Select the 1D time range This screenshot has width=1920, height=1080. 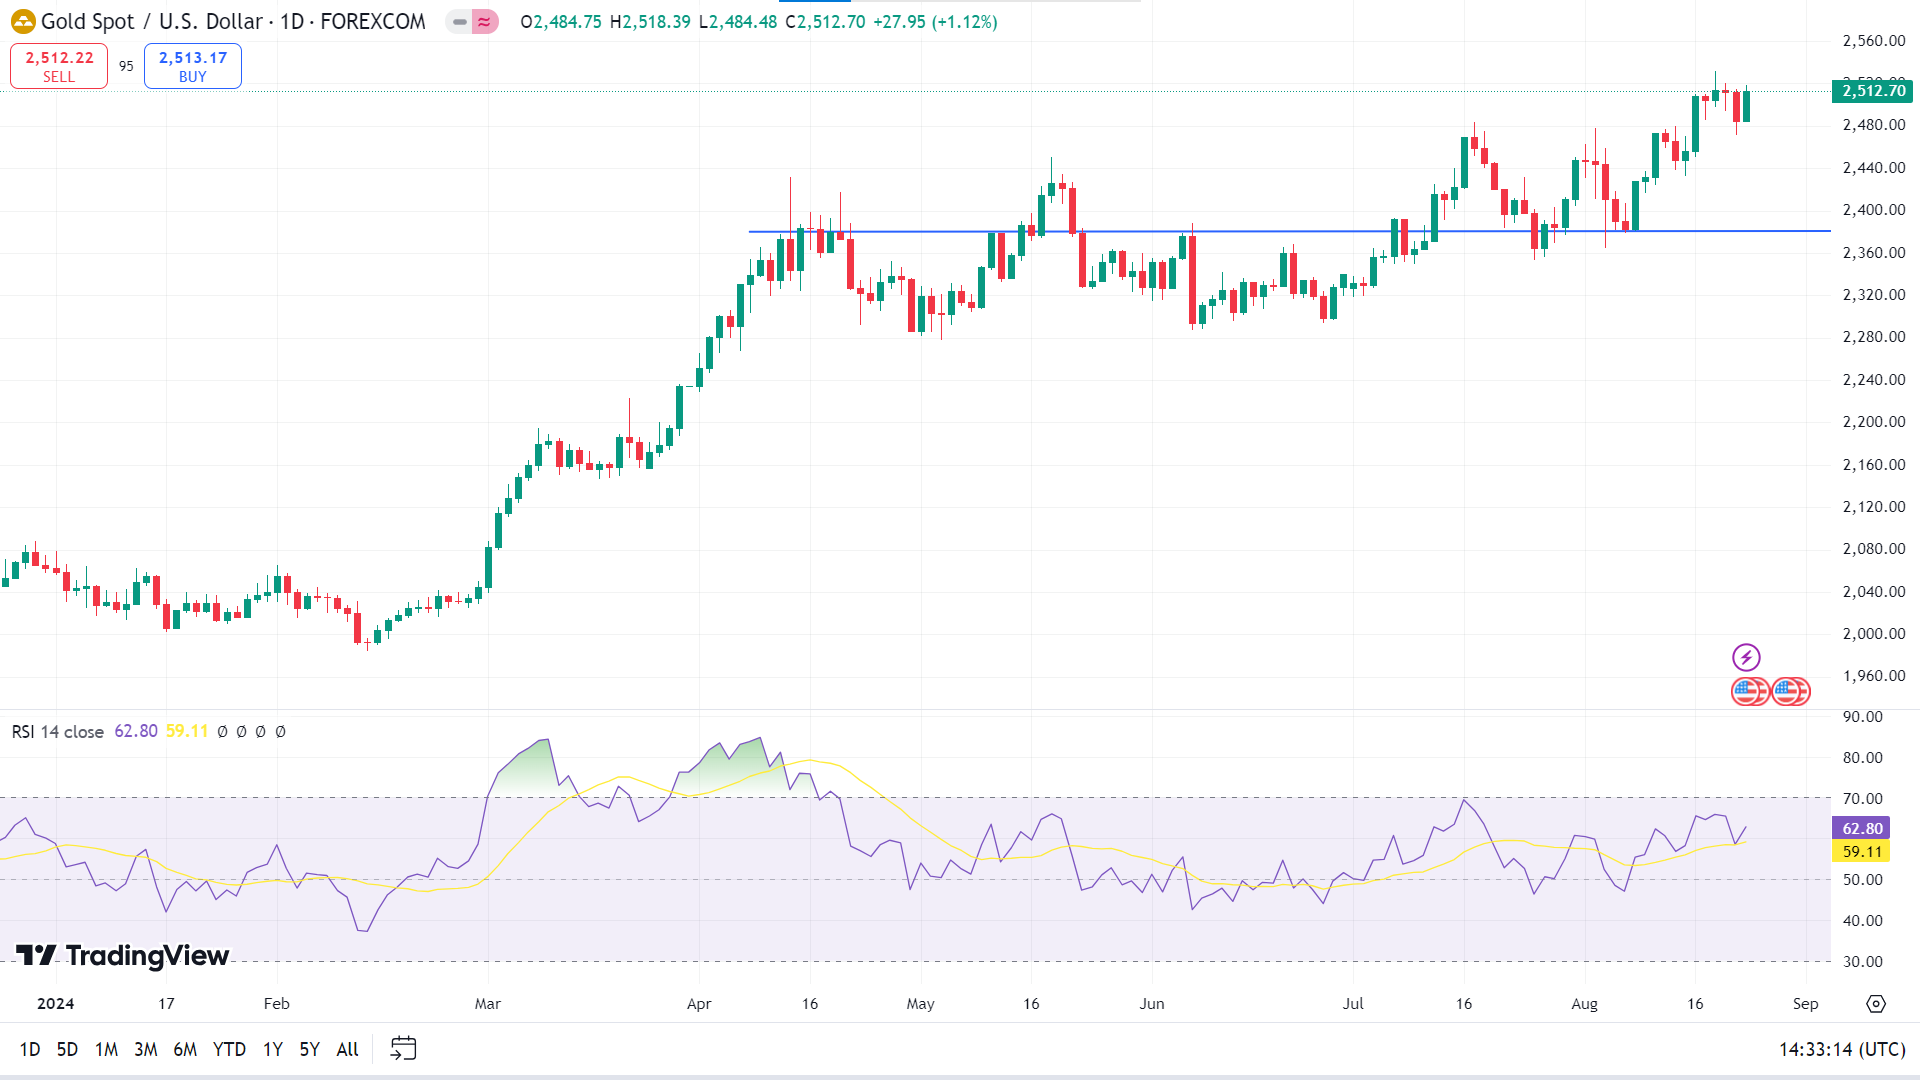[x=30, y=1049]
